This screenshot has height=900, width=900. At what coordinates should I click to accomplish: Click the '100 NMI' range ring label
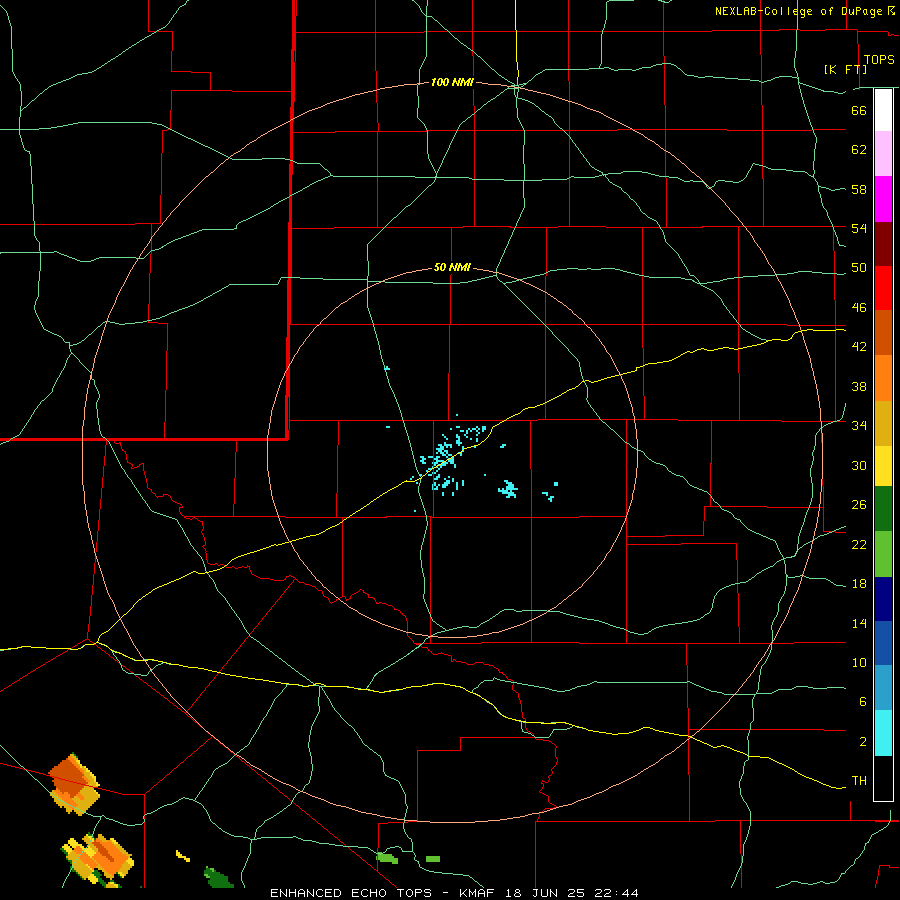click(x=452, y=83)
